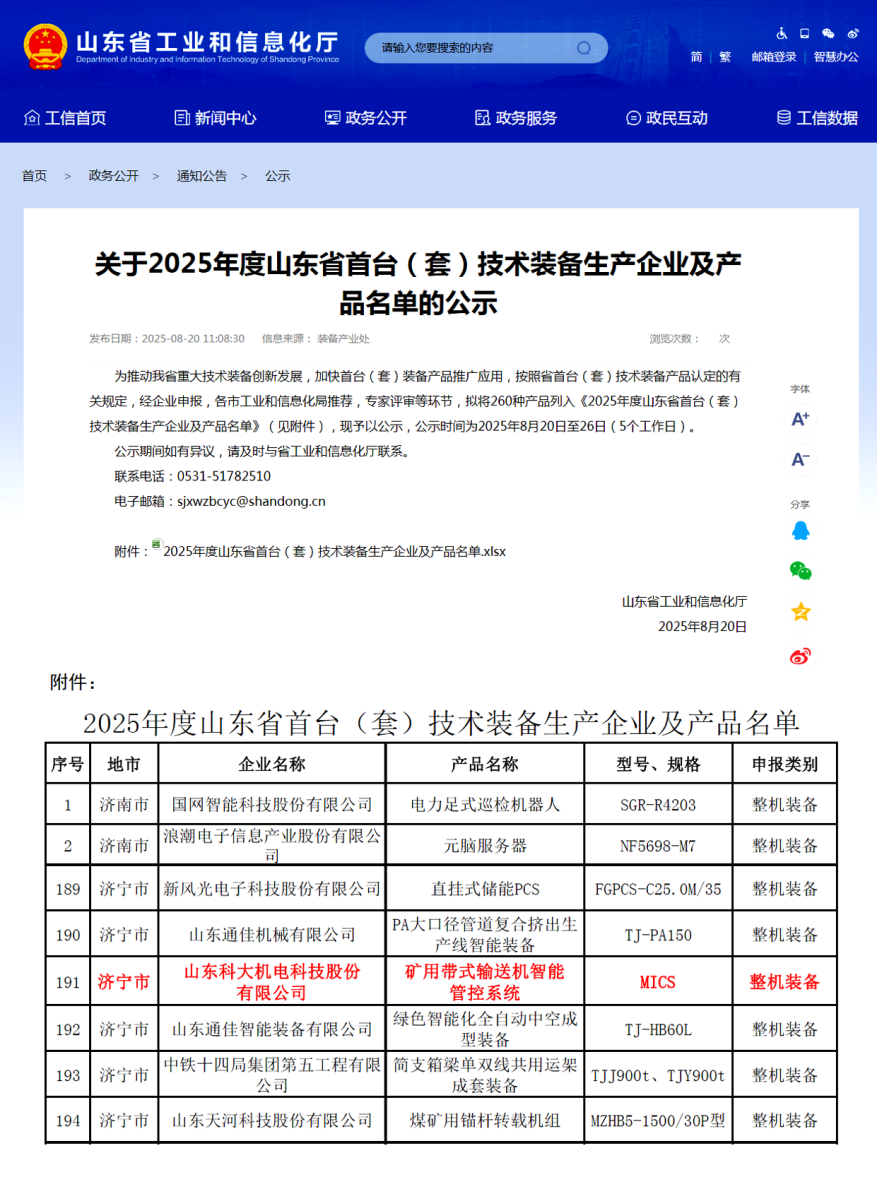Open the 工信数据 navigation menu
This screenshot has height=1182, width=877.
coord(817,118)
